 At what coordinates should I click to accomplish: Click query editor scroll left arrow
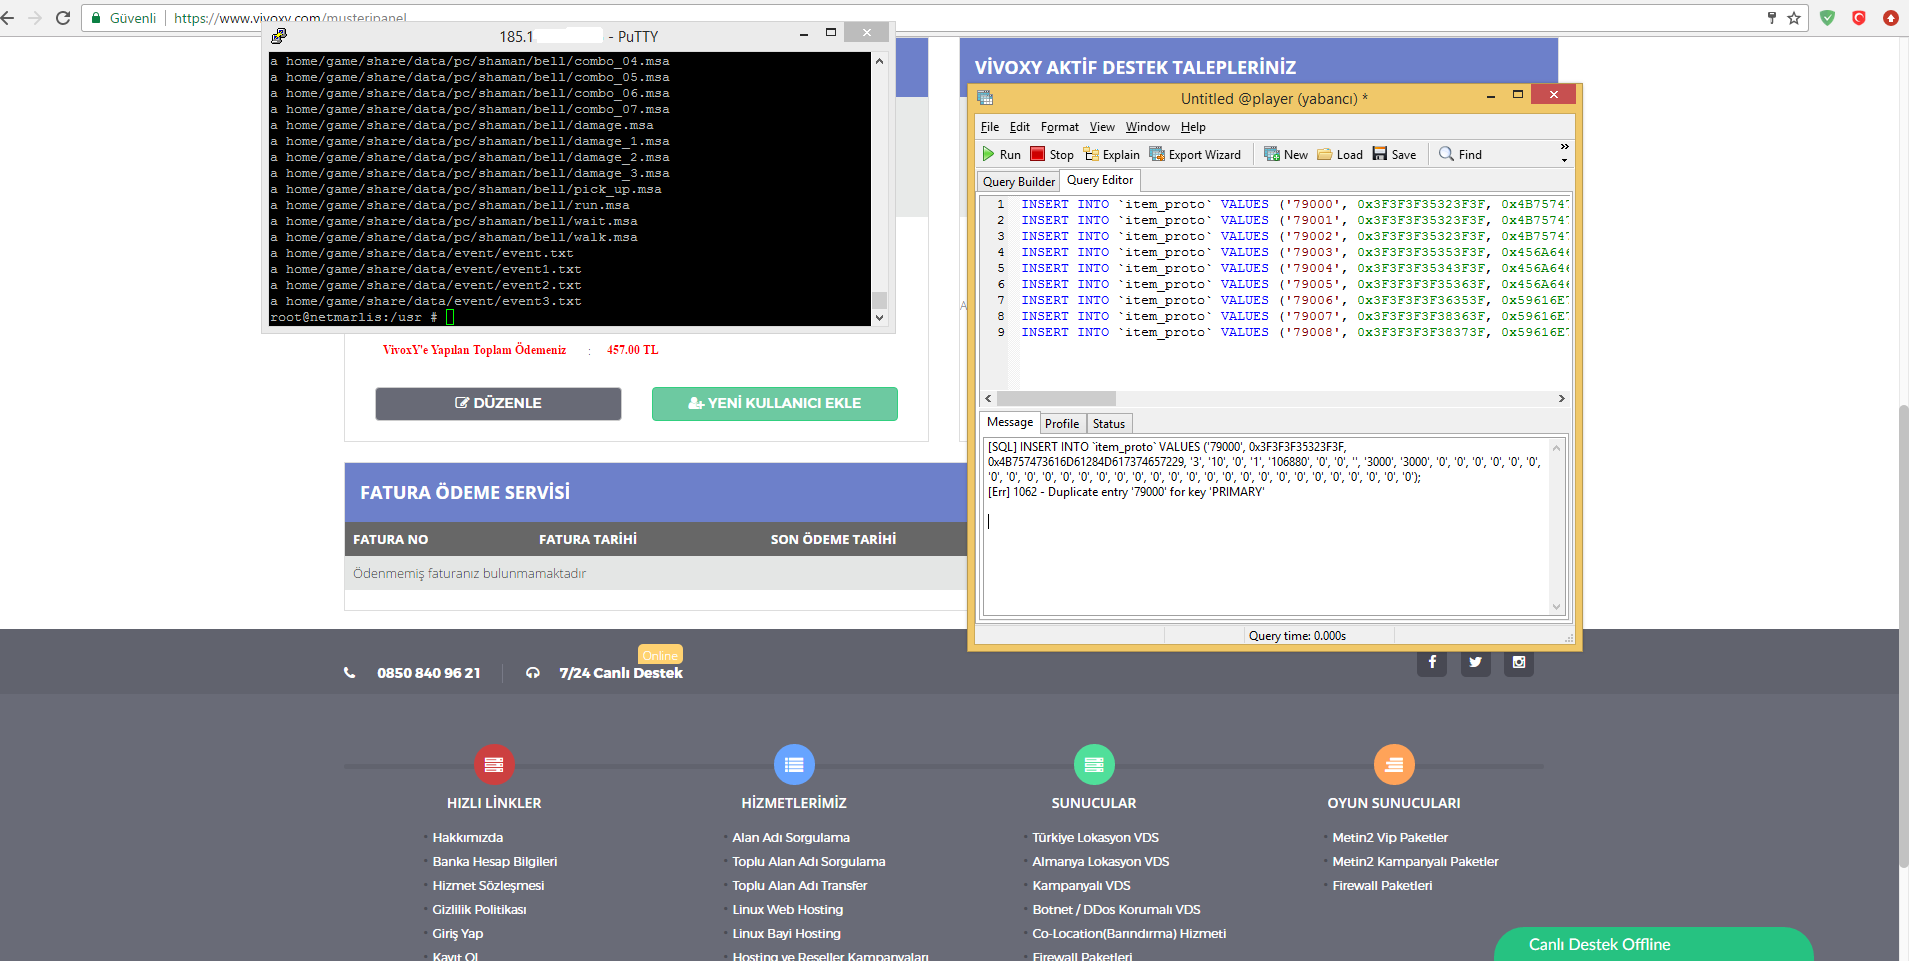pos(989,398)
